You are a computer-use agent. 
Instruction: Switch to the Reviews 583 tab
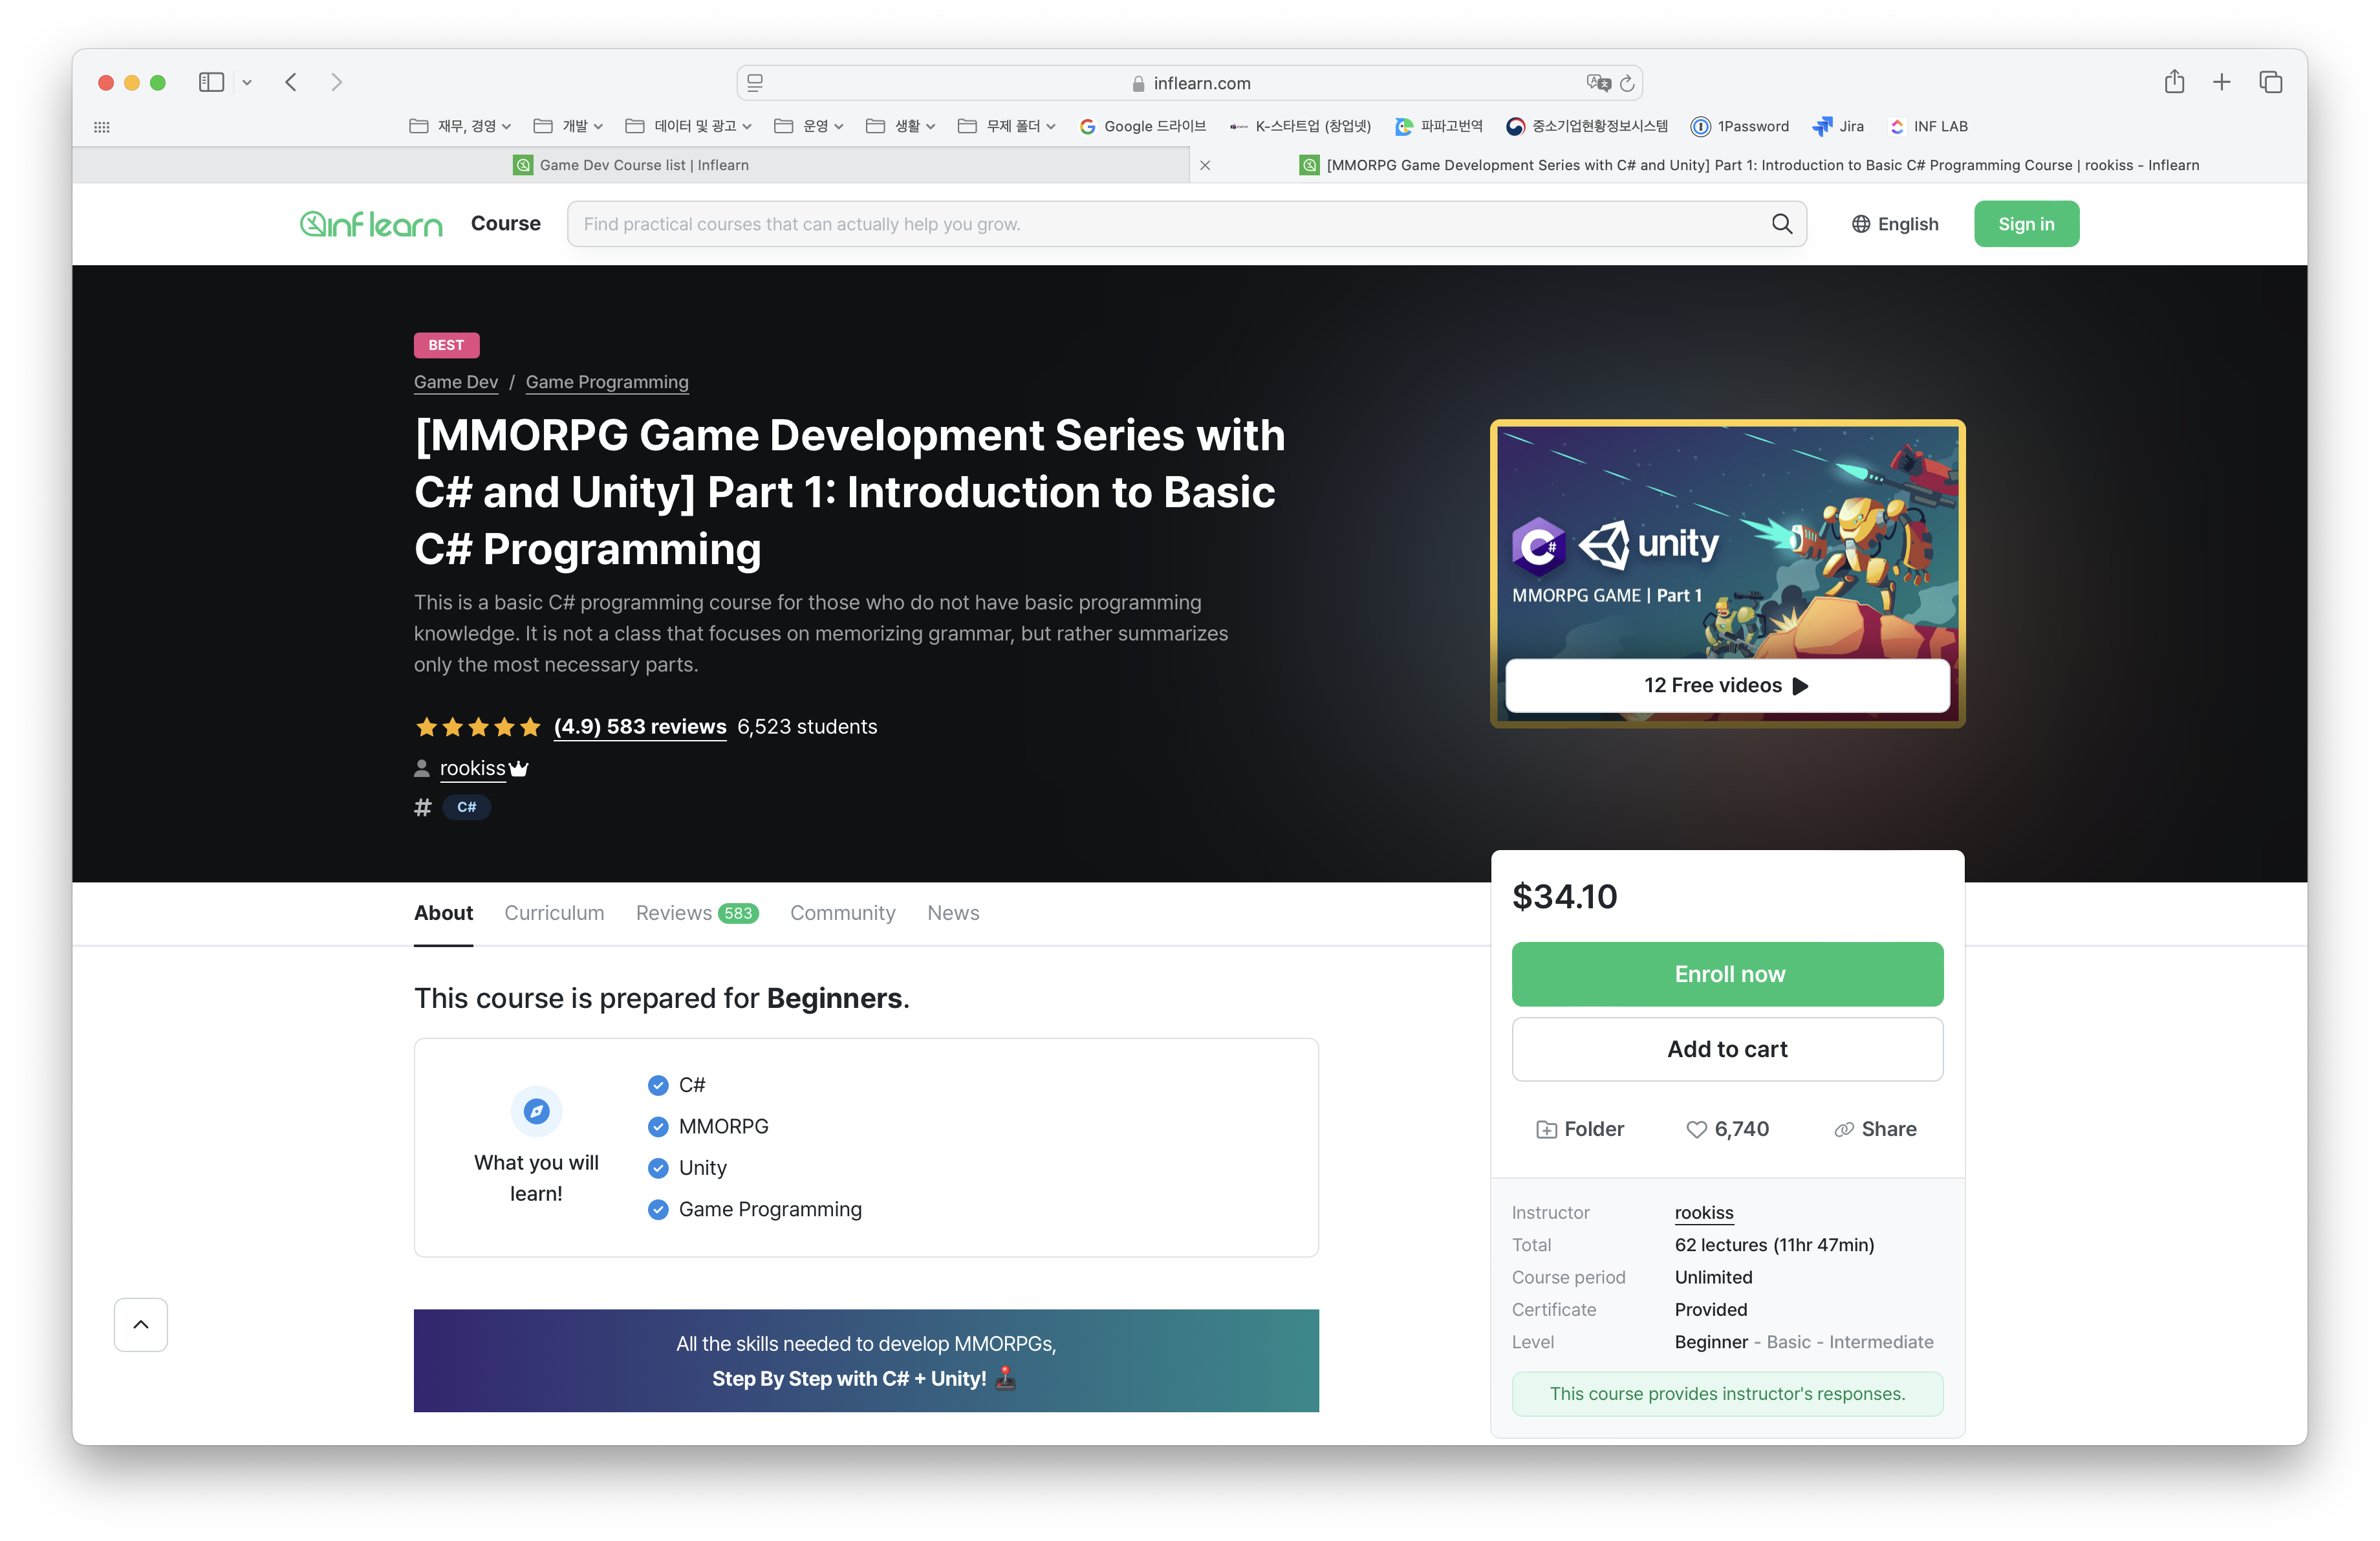tap(697, 913)
